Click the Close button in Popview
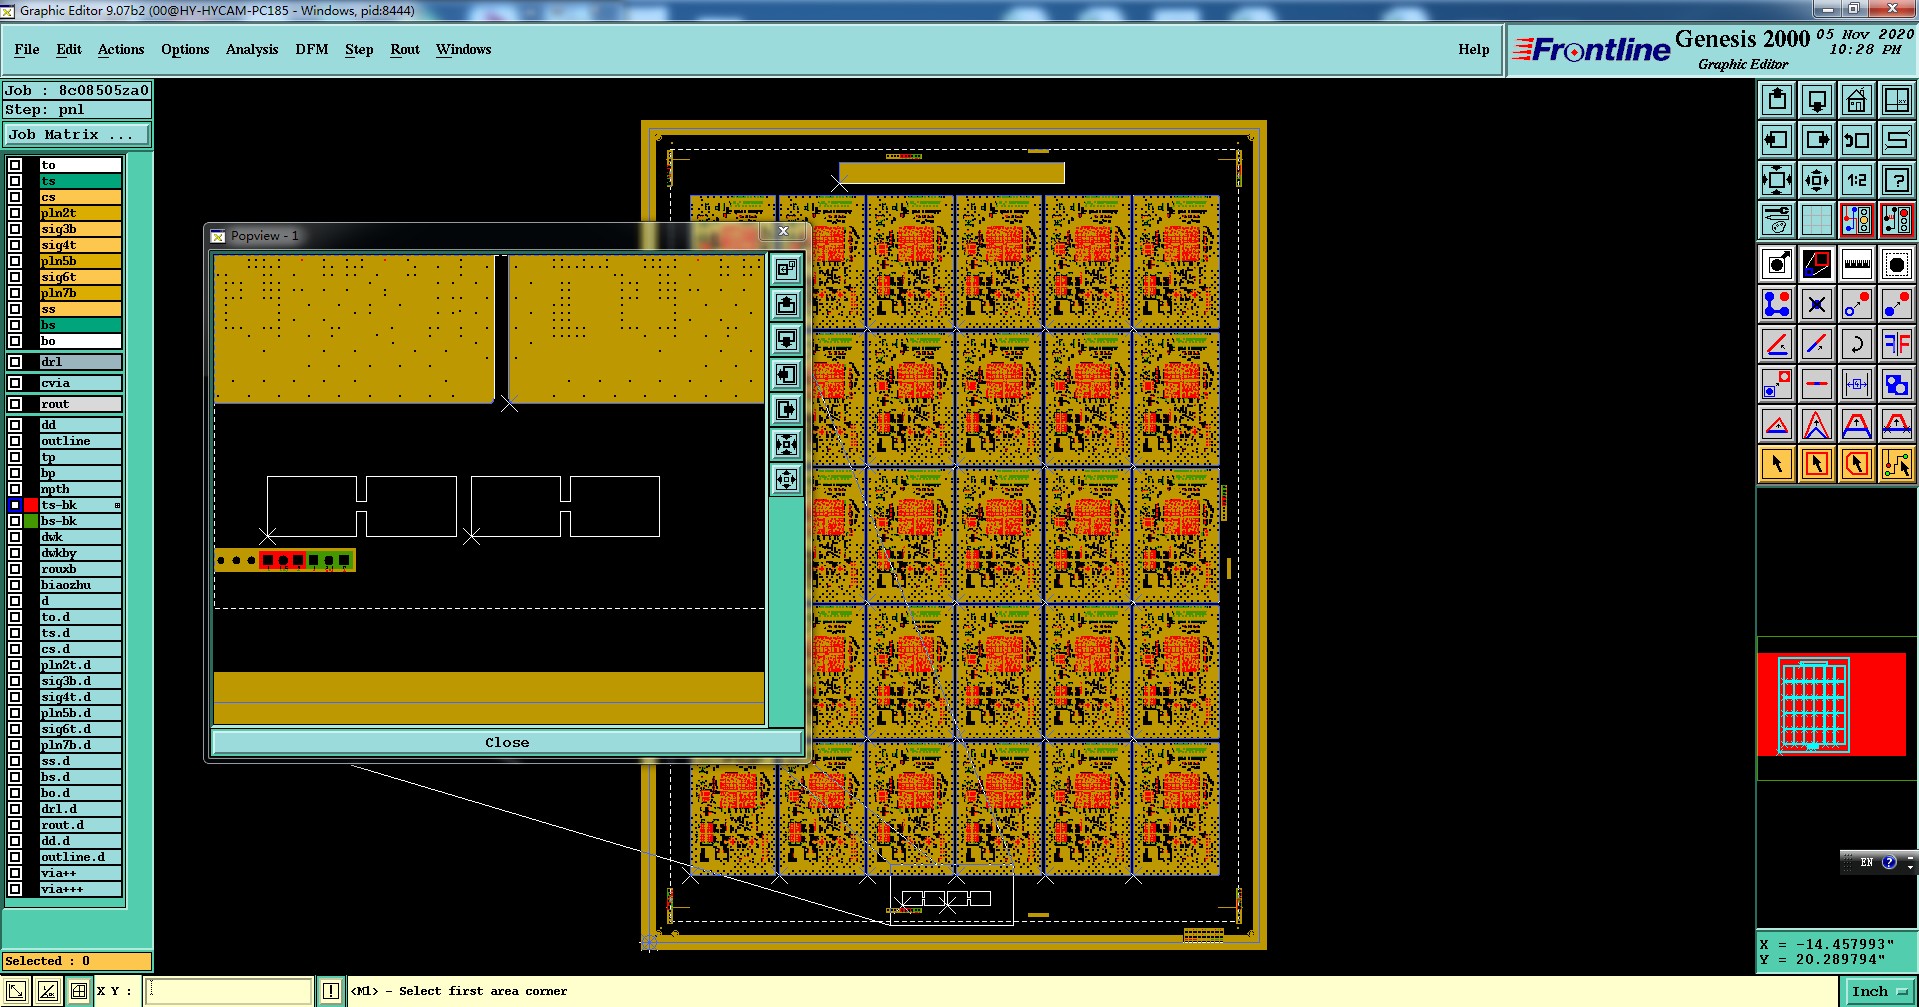Viewport: 1919px width, 1007px height. click(507, 742)
